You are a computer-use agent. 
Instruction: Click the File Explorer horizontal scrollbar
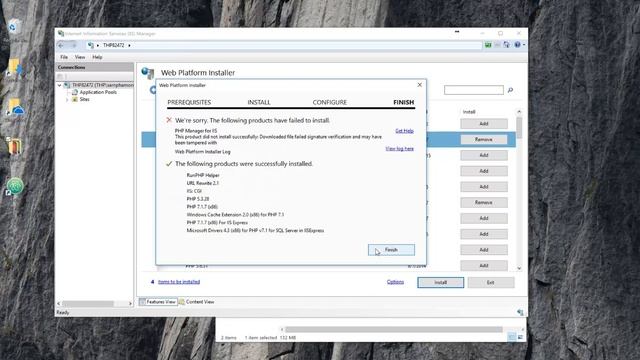coord(393,329)
